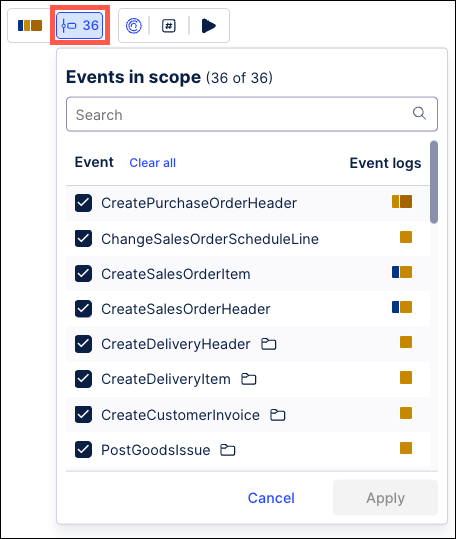
Task: Uncheck CreateDeliveryItem checkbox
Action: click(x=84, y=379)
